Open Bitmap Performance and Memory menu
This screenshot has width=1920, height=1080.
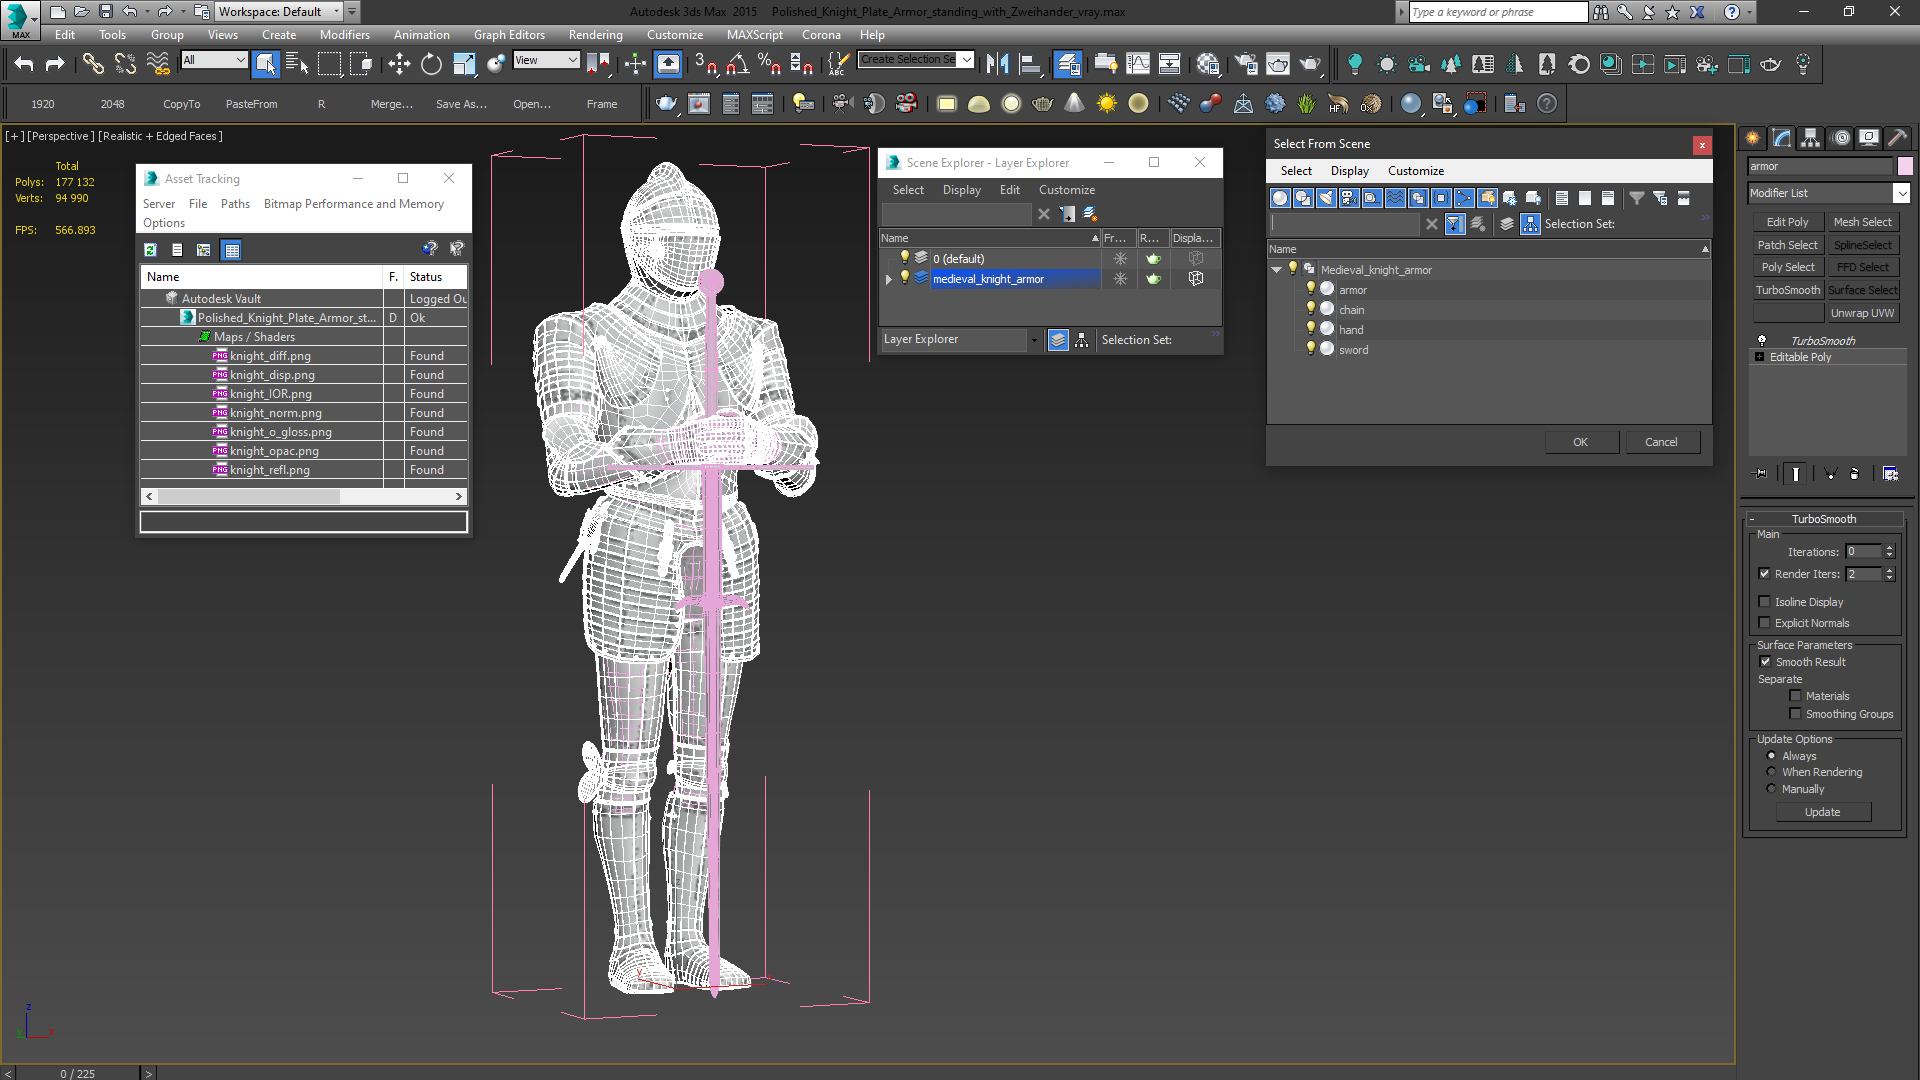[353, 204]
